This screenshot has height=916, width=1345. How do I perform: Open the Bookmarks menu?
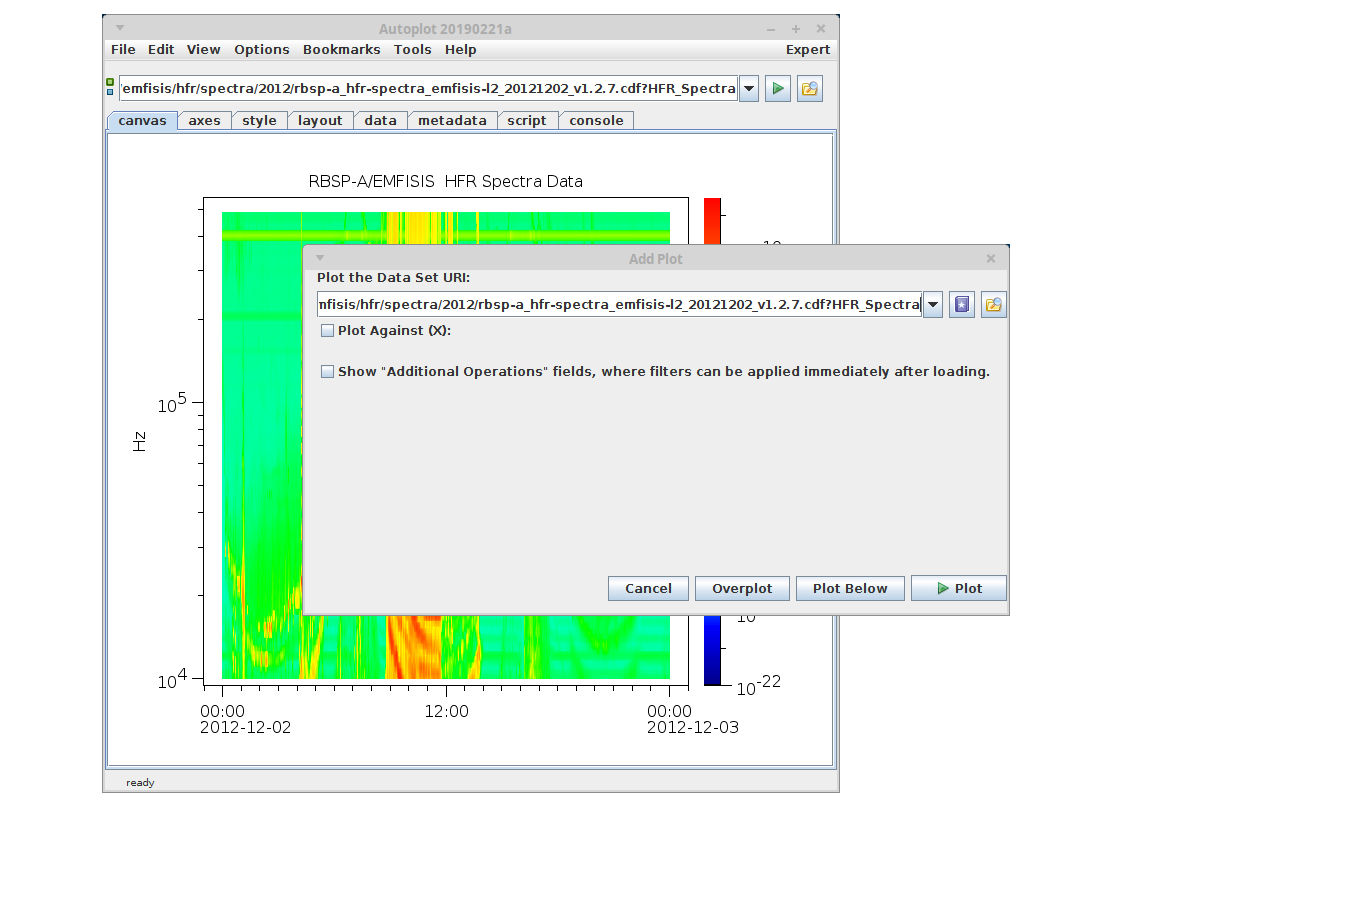pos(341,50)
